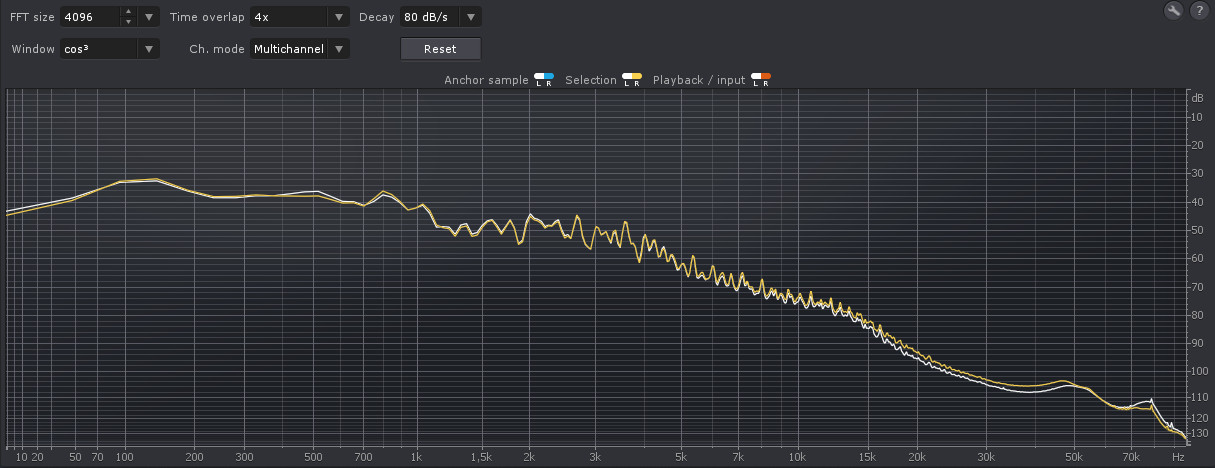Click the "300" frequency axis label
This screenshot has height=468, width=1215.
pos(245,456)
